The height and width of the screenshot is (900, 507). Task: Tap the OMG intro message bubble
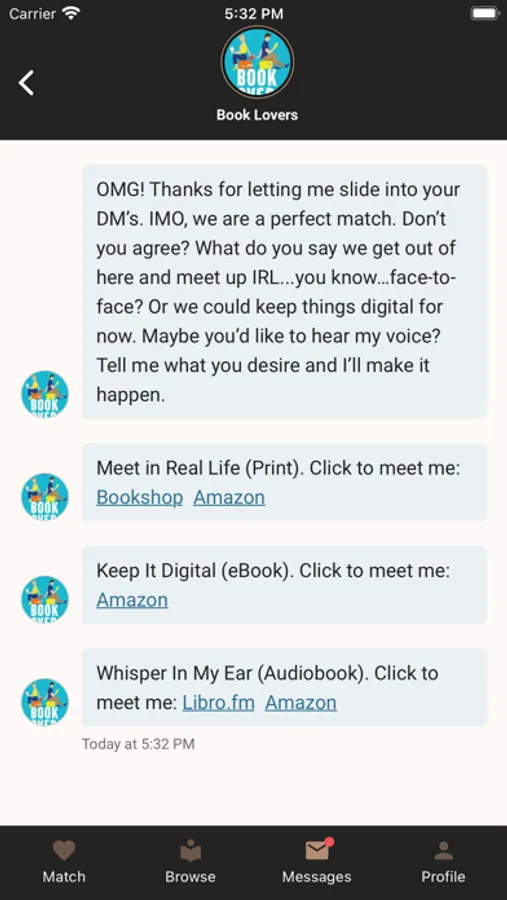pos(285,292)
